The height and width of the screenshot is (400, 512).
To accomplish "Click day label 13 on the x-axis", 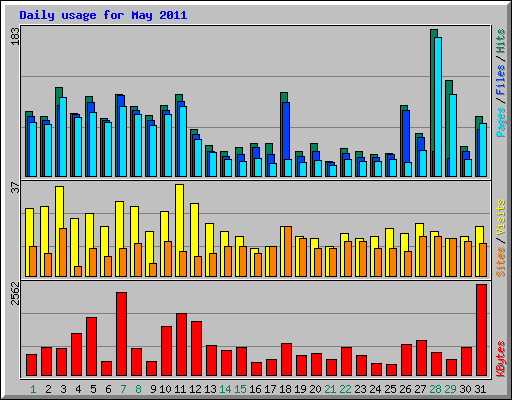I will pyautogui.click(x=210, y=389).
